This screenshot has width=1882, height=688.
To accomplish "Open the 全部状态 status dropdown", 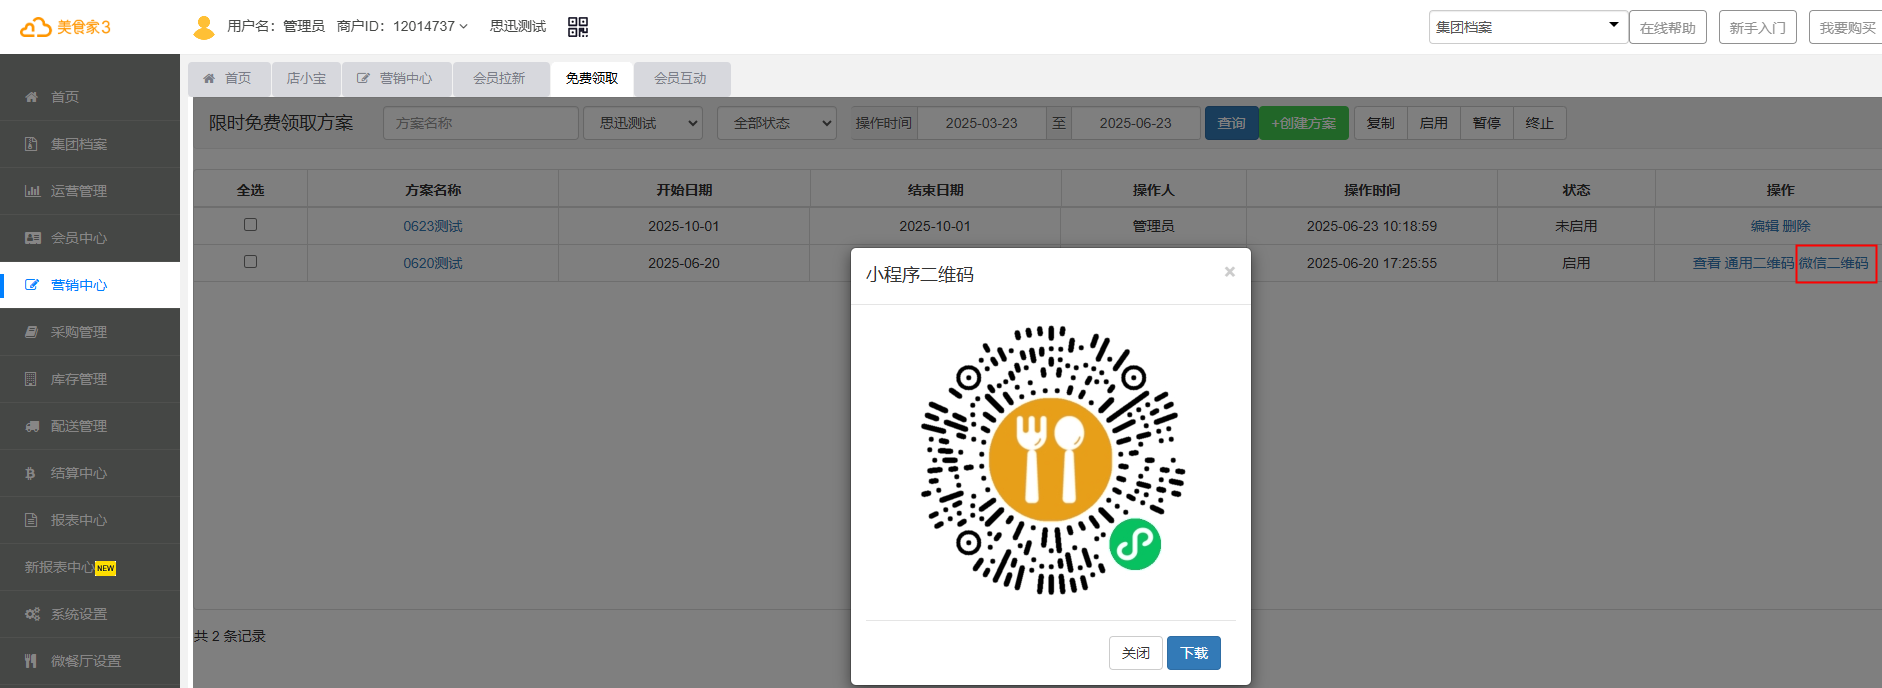I will (x=777, y=123).
